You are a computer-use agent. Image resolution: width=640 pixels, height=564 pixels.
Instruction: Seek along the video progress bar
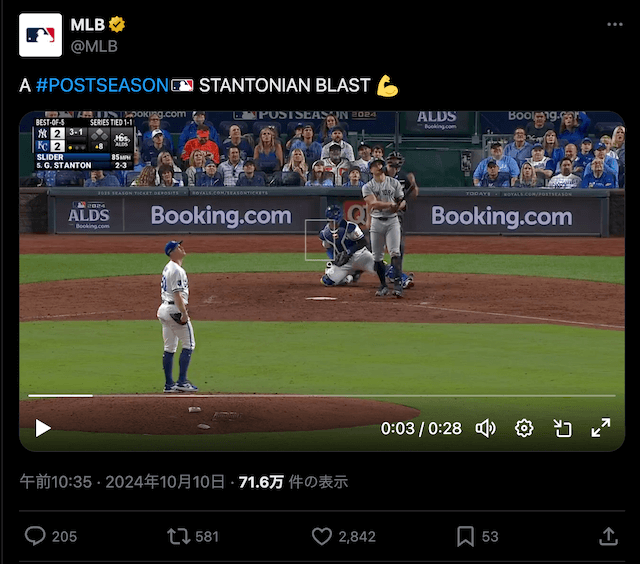[x=322, y=395]
